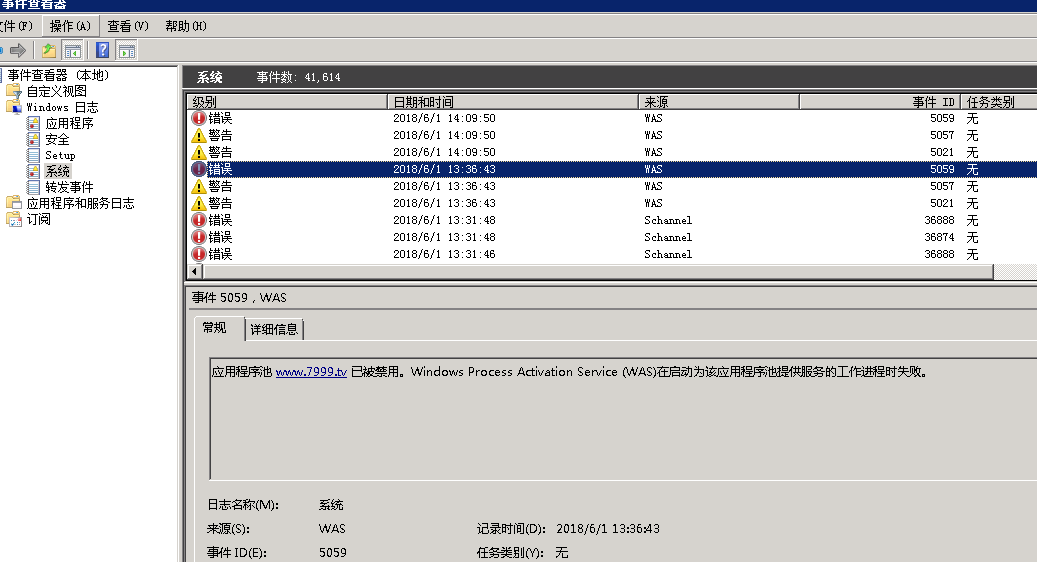Click the Windows 日志 folder icon
The width and height of the screenshot is (1038, 562).
[14, 107]
